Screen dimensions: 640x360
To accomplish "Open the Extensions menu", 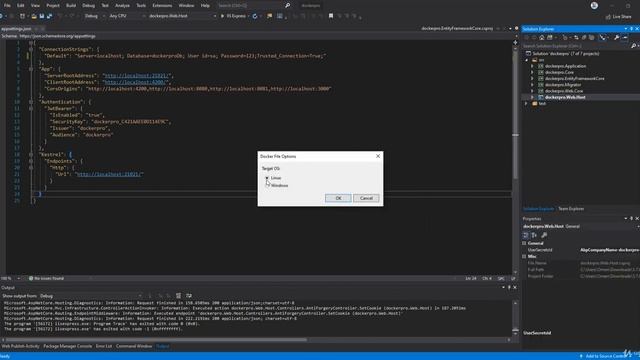I will [162, 6].
